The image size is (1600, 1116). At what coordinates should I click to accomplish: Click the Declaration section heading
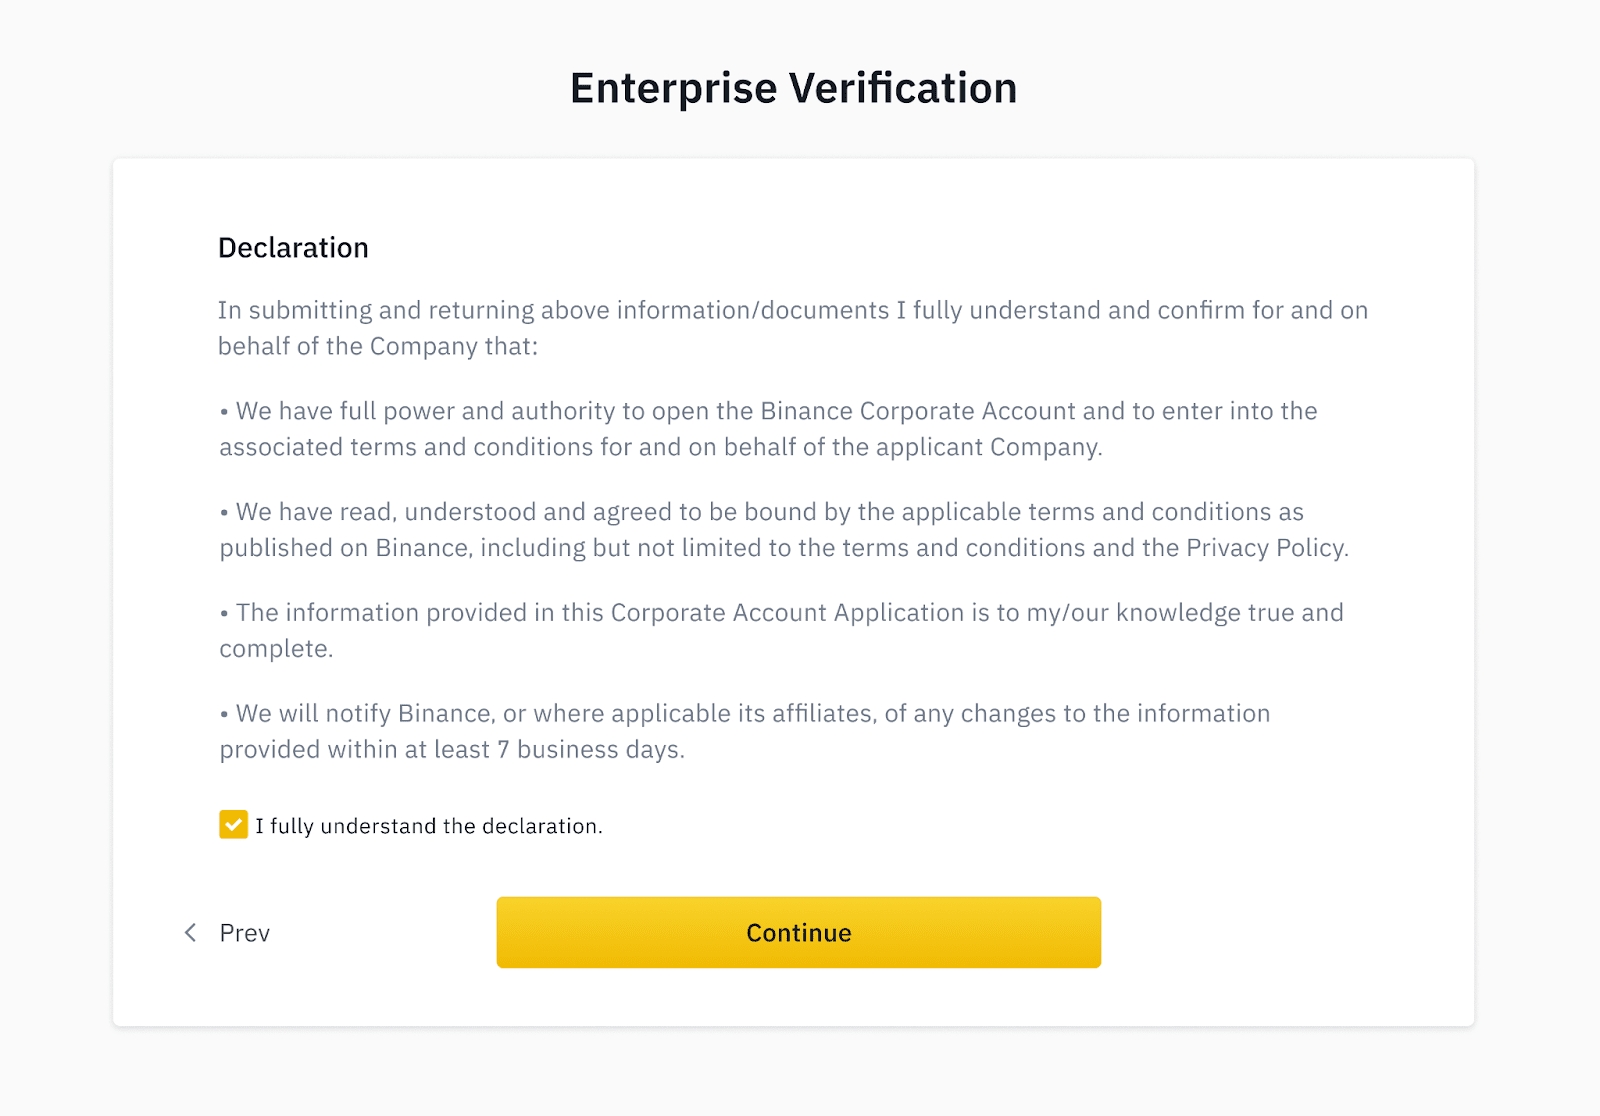pyautogui.click(x=293, y=248)
